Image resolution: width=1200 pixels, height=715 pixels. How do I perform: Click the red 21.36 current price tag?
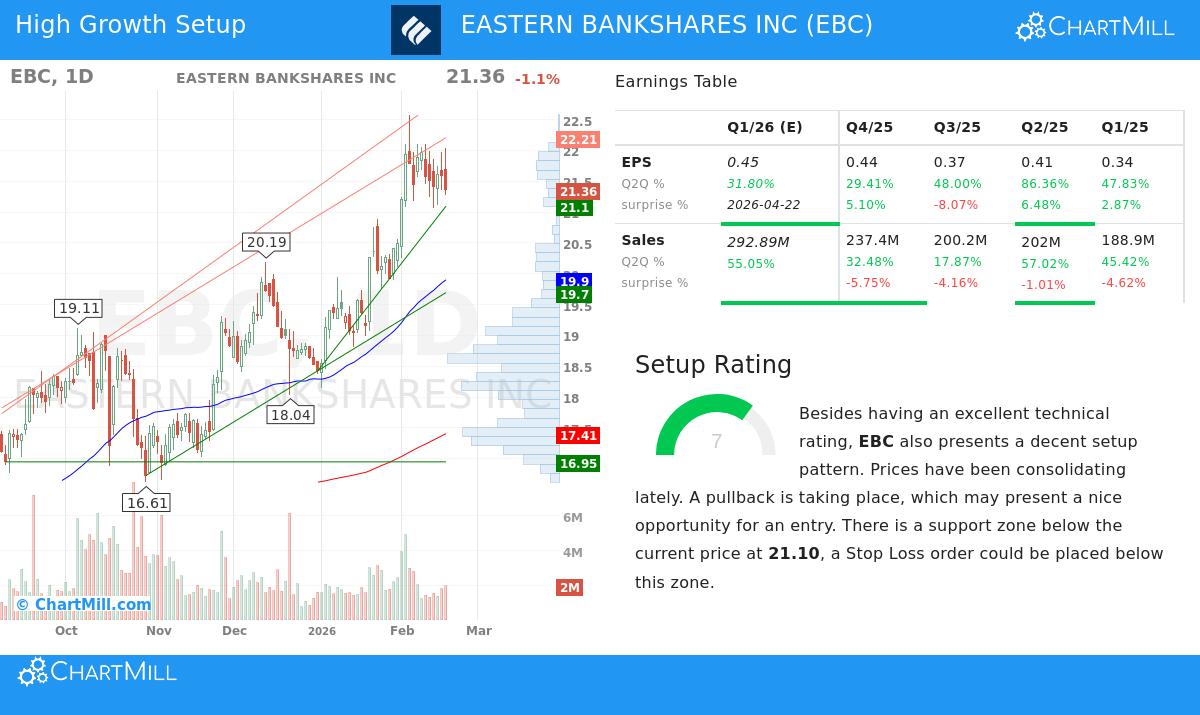point(578,192)
